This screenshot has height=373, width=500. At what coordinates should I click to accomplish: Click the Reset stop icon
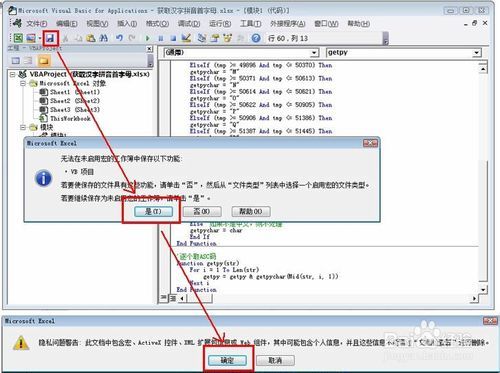pos(173,38)
